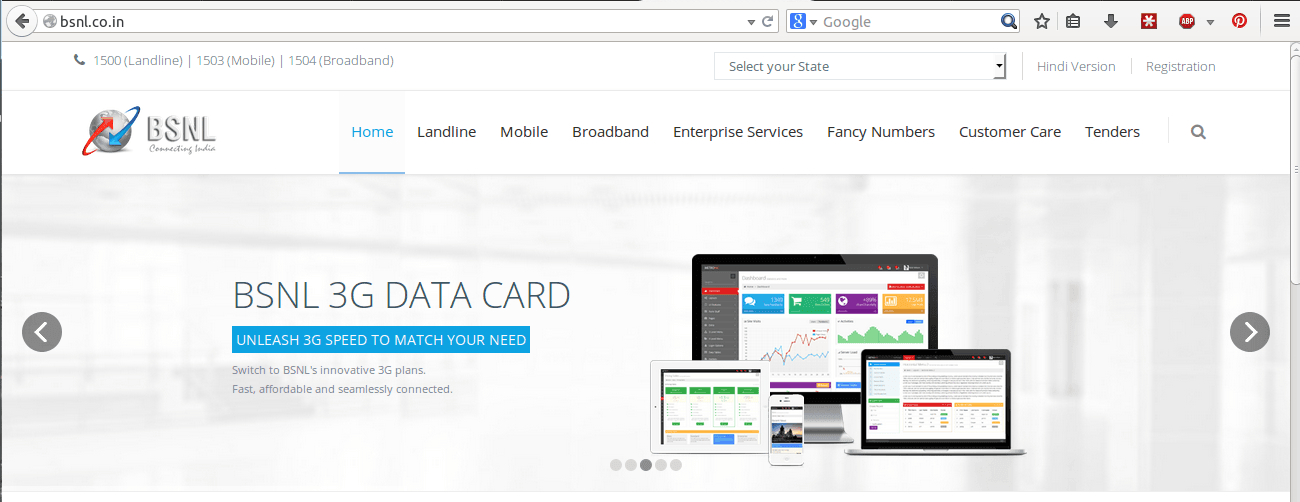The image size is (1300, 502).
Task: Go to the Home menu item
Action: coord(372,132)
